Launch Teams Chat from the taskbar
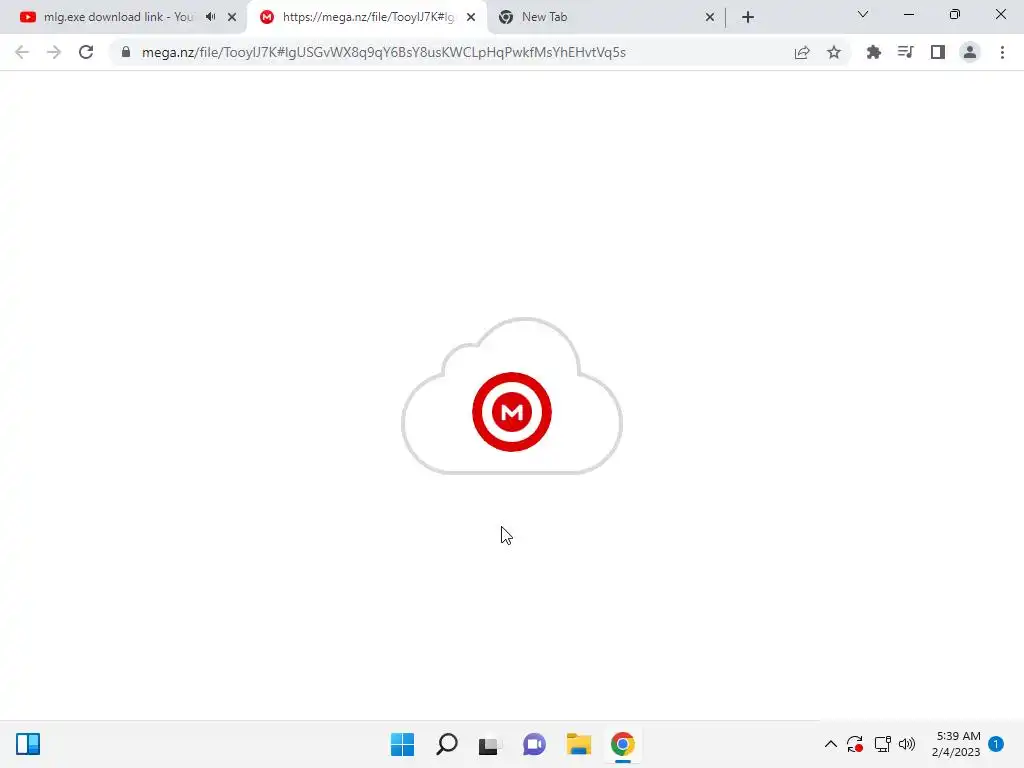The image size is (1024, 768). [x=534, y=744]
